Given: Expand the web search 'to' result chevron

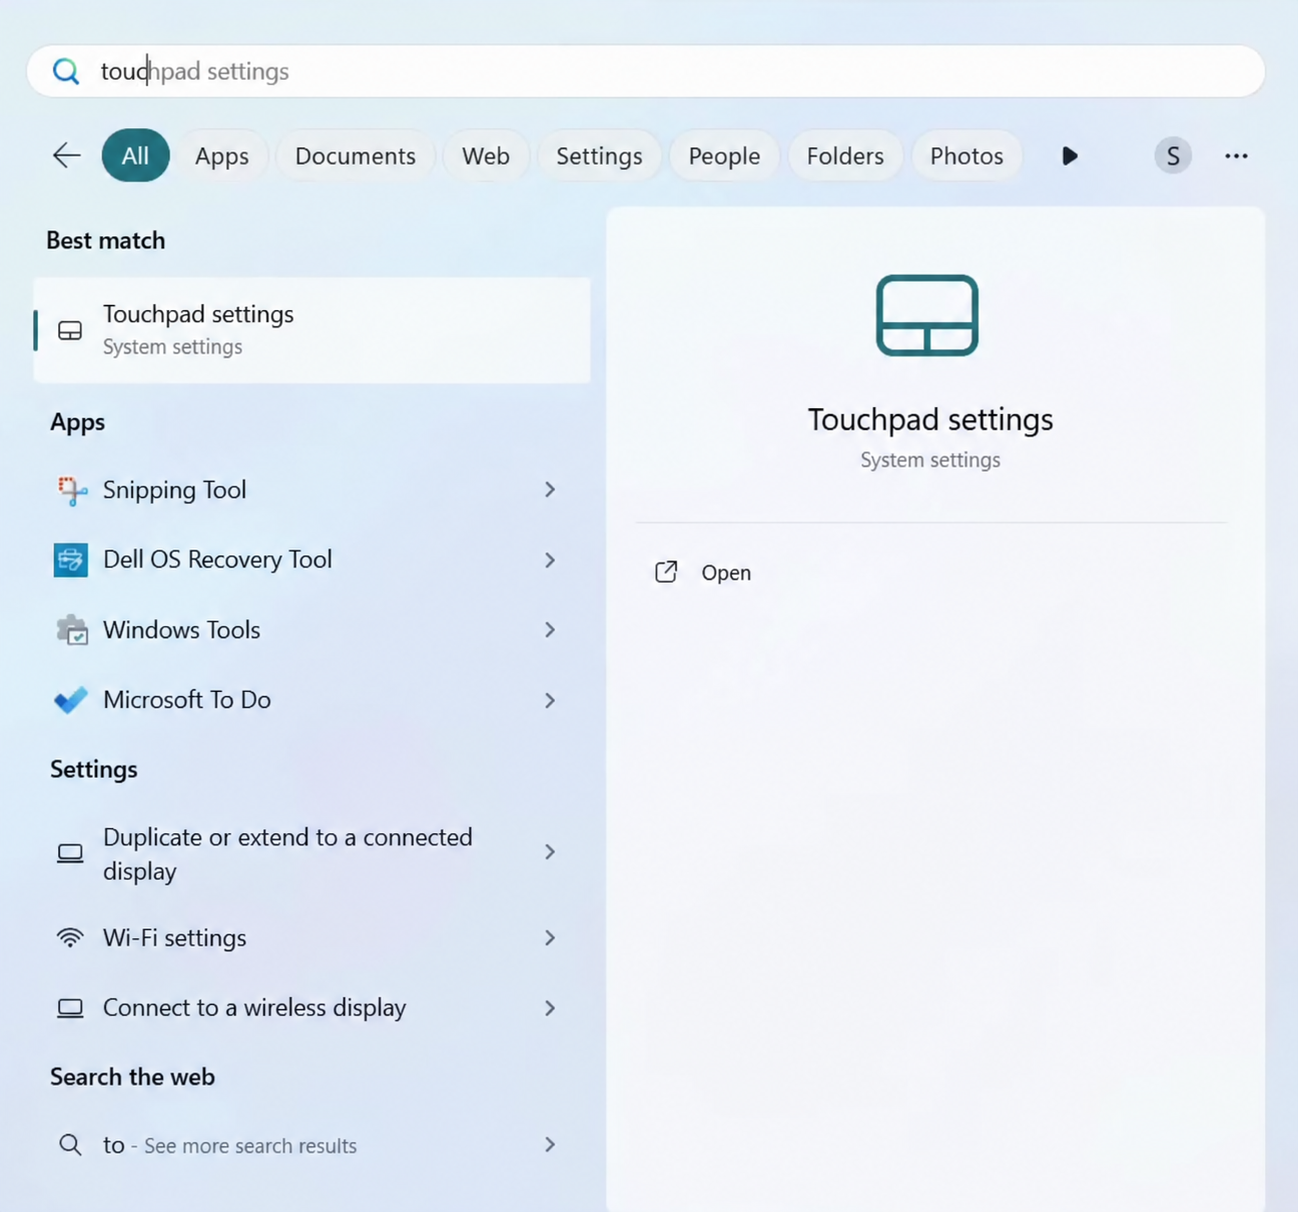Looking at the screenshot, I should (550, 1144).
